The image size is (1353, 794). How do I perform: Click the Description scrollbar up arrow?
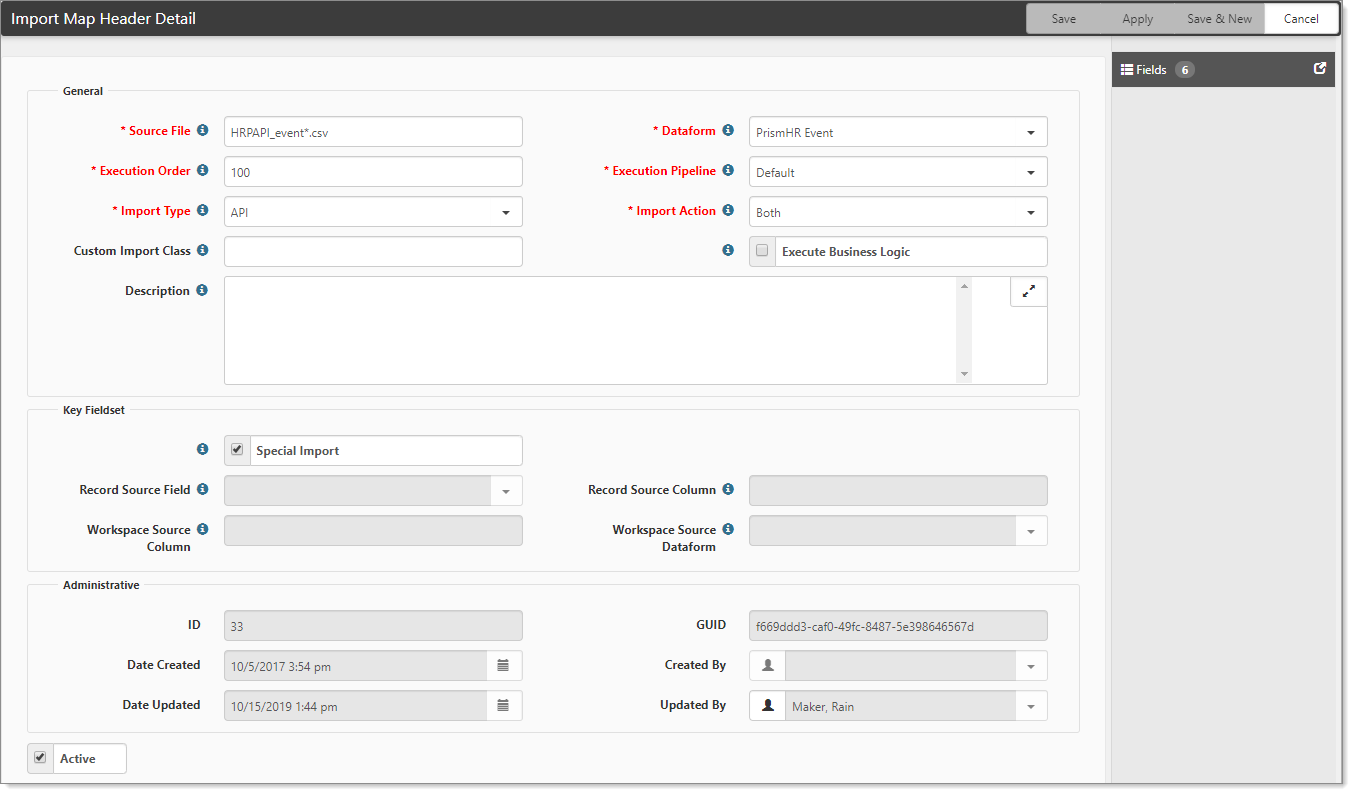click(964, 287)
